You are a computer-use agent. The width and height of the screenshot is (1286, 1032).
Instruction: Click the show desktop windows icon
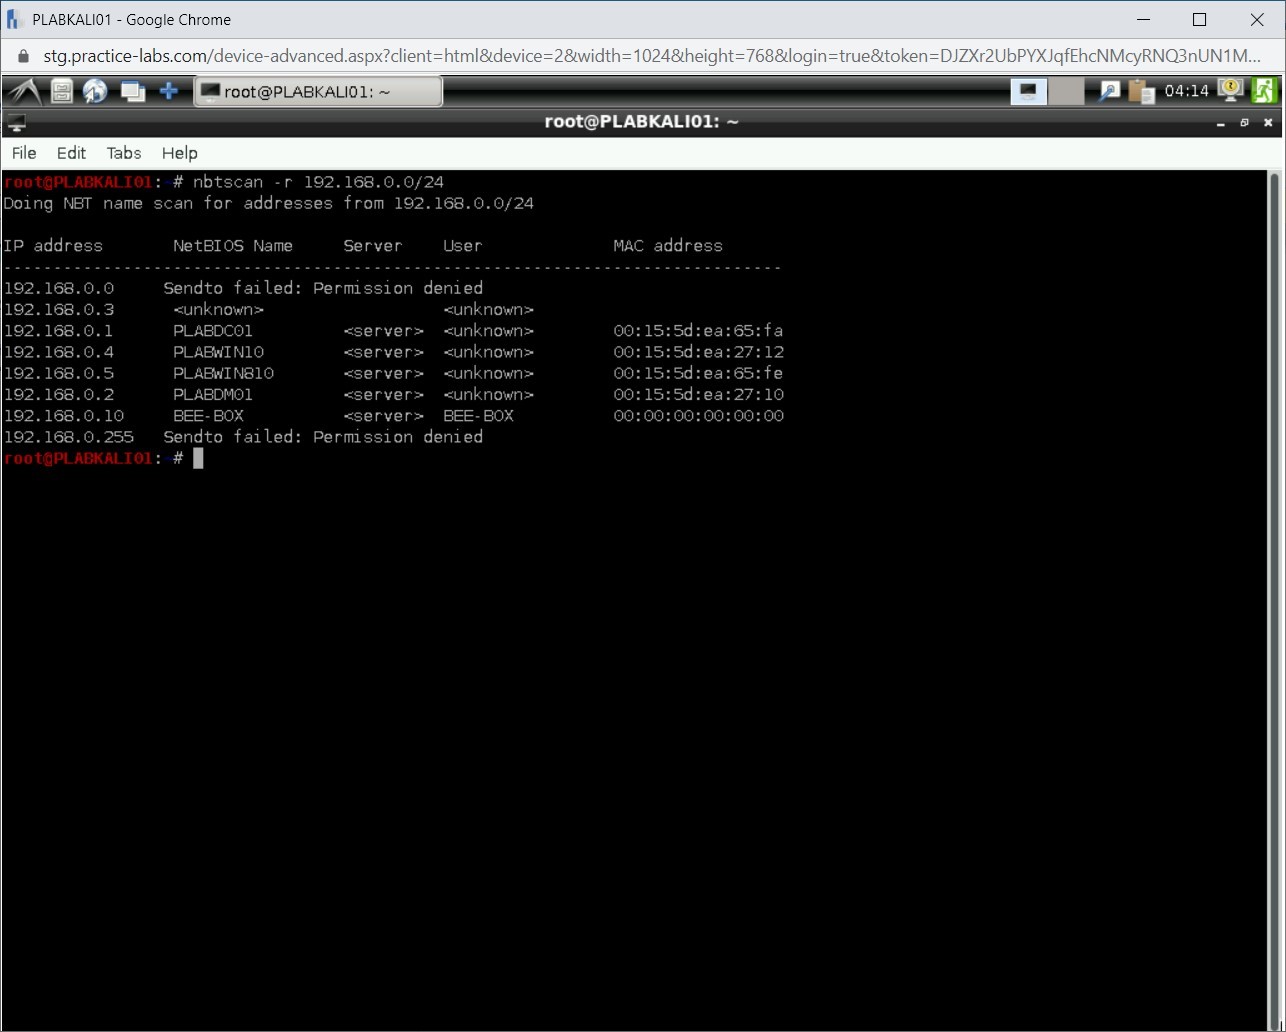tap(132, 92)
